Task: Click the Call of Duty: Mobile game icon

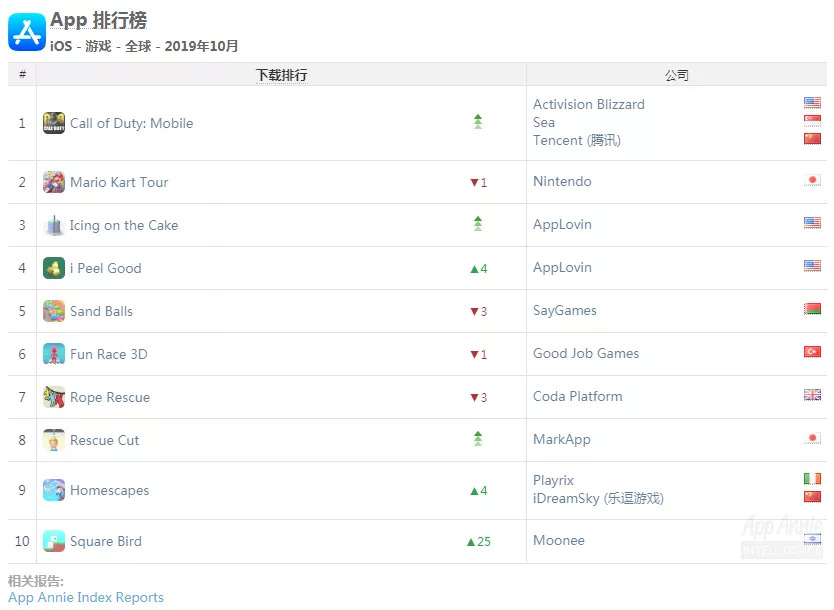Action: click(54, 123)
